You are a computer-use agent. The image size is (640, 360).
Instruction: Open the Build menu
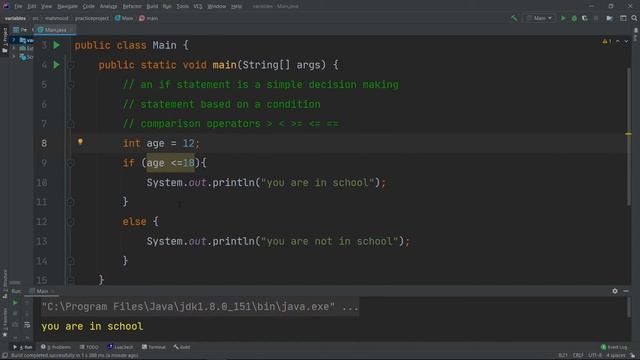click(x=152, y=6)
